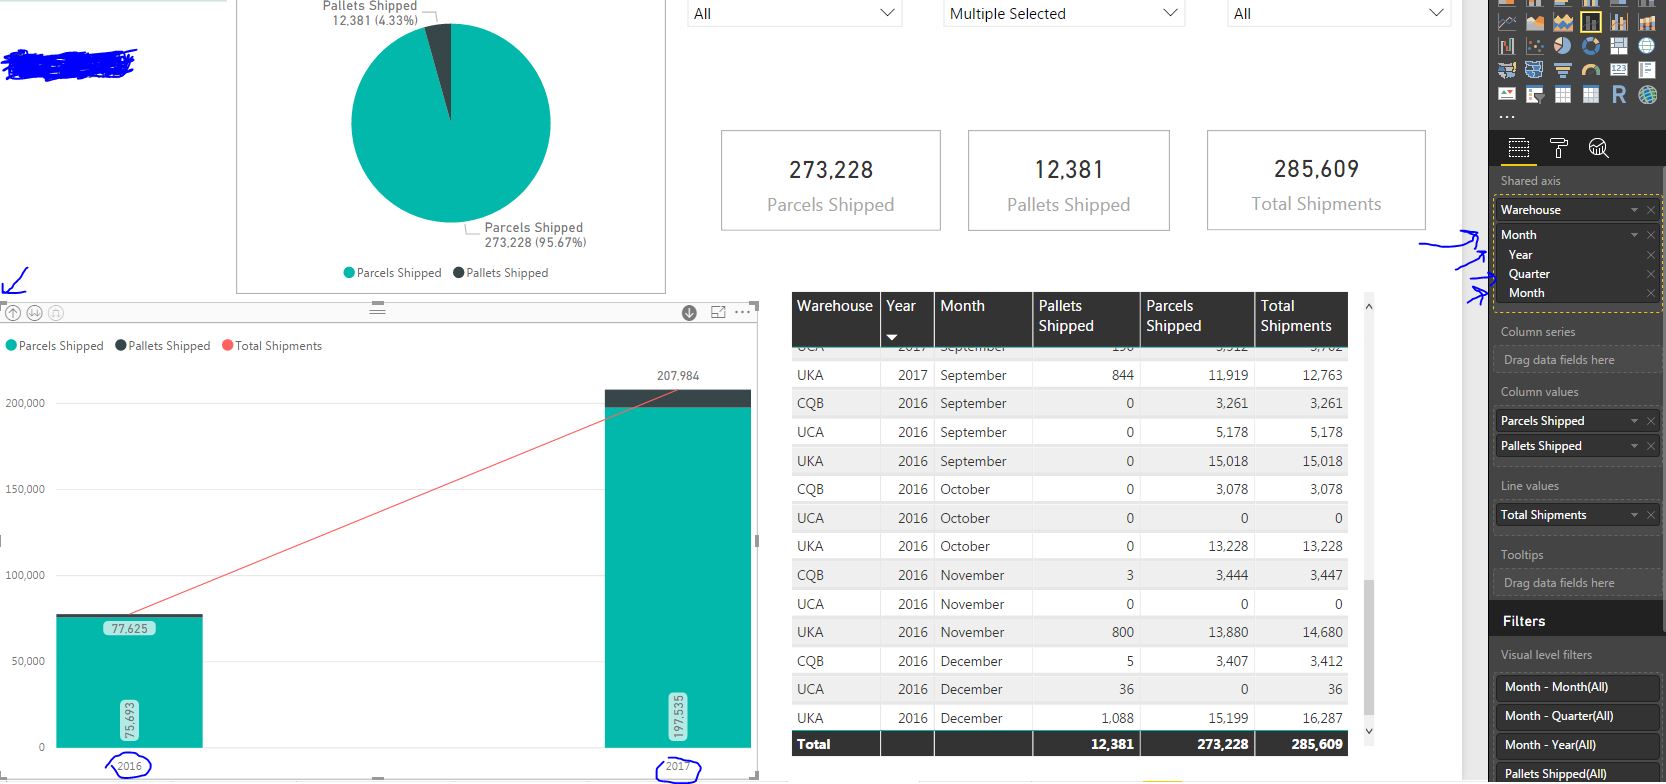
Task: Pick the gauge visualization icon
Action: [x=1591, y=70]
